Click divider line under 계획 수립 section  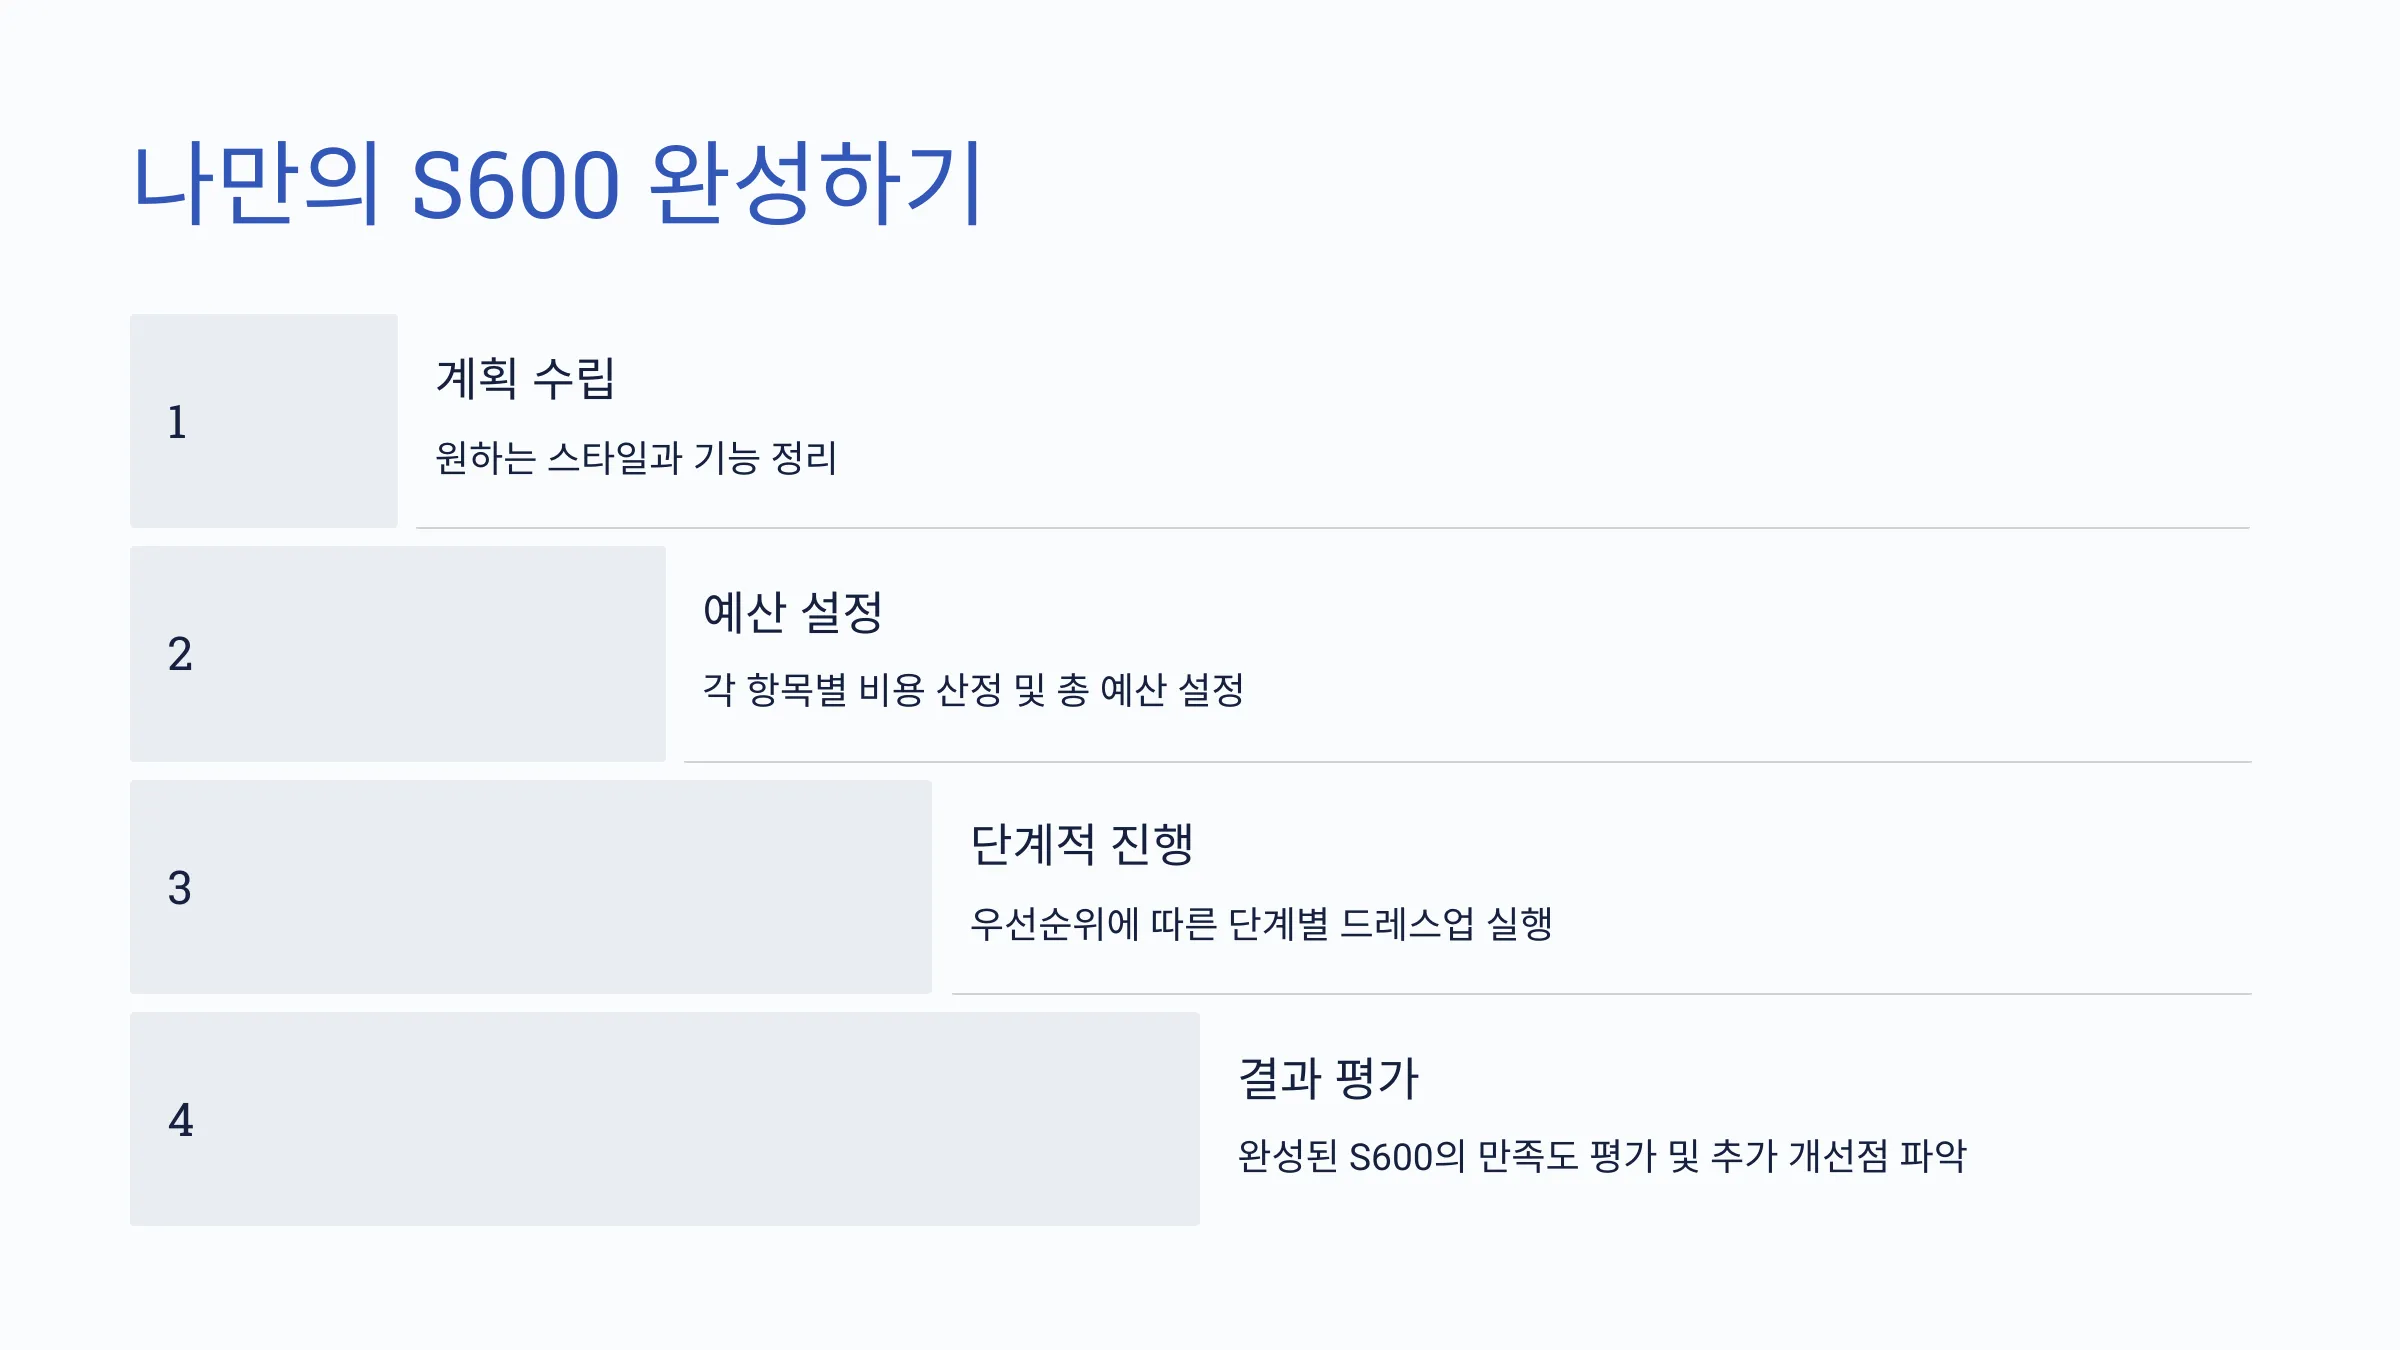[x=1333, y=528]
